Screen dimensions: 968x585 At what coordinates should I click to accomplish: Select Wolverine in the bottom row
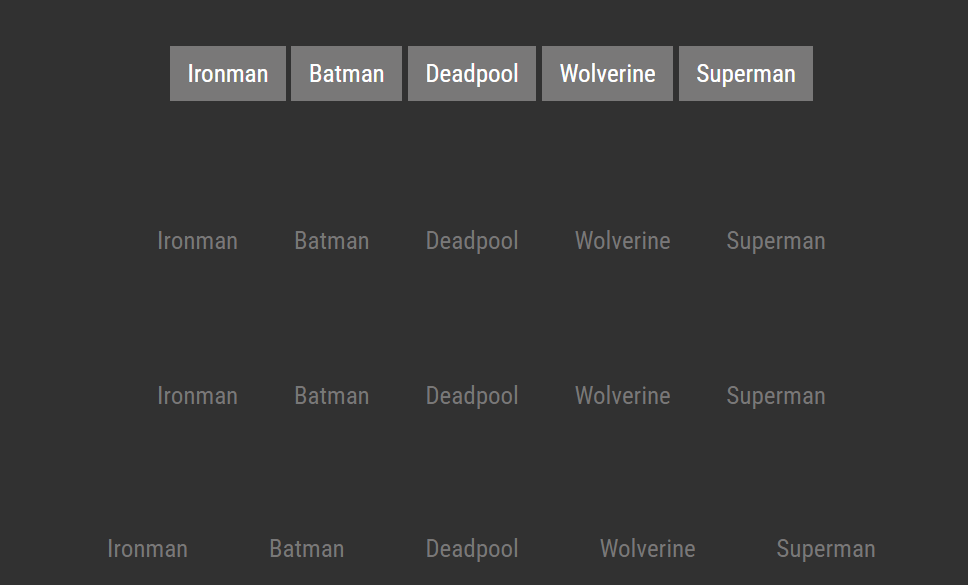pos(647,548)
